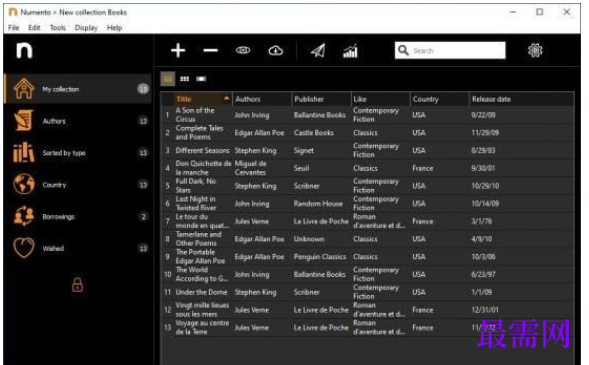Viewport: 589px width, 365px height.
Task: Click the padlock icon in sidebar
Action: [77, 285]
